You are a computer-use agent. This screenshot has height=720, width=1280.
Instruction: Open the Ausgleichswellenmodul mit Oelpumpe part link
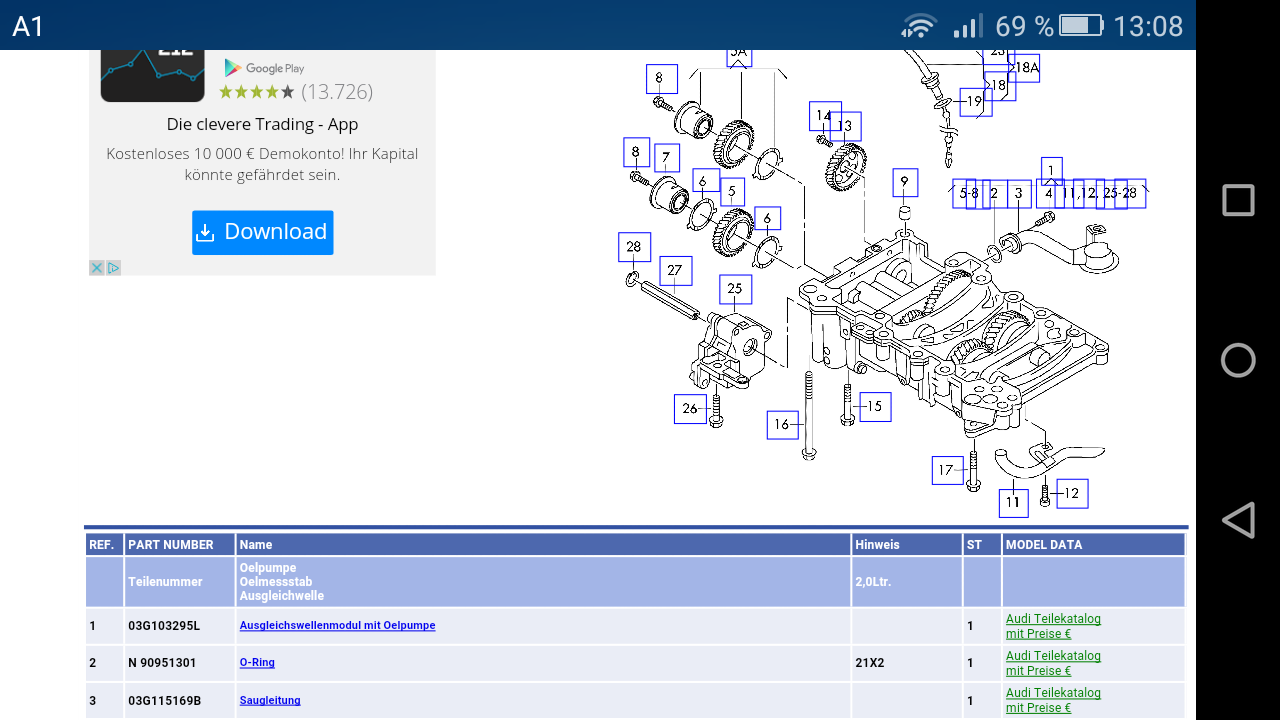[x=336, y=625]
